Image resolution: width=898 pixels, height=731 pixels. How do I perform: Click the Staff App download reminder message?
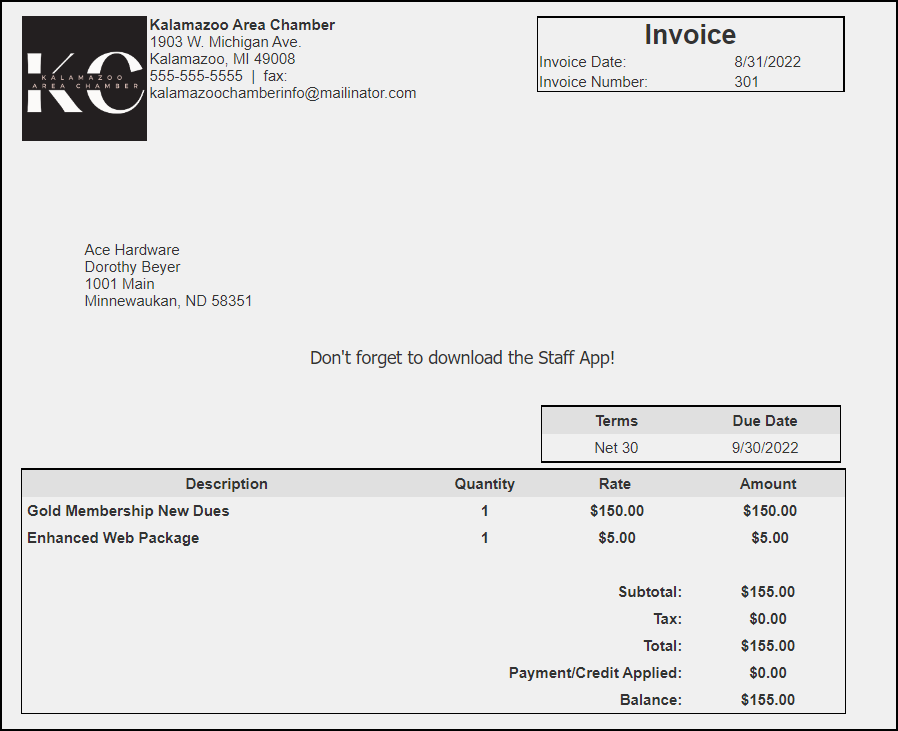[462, 358]
